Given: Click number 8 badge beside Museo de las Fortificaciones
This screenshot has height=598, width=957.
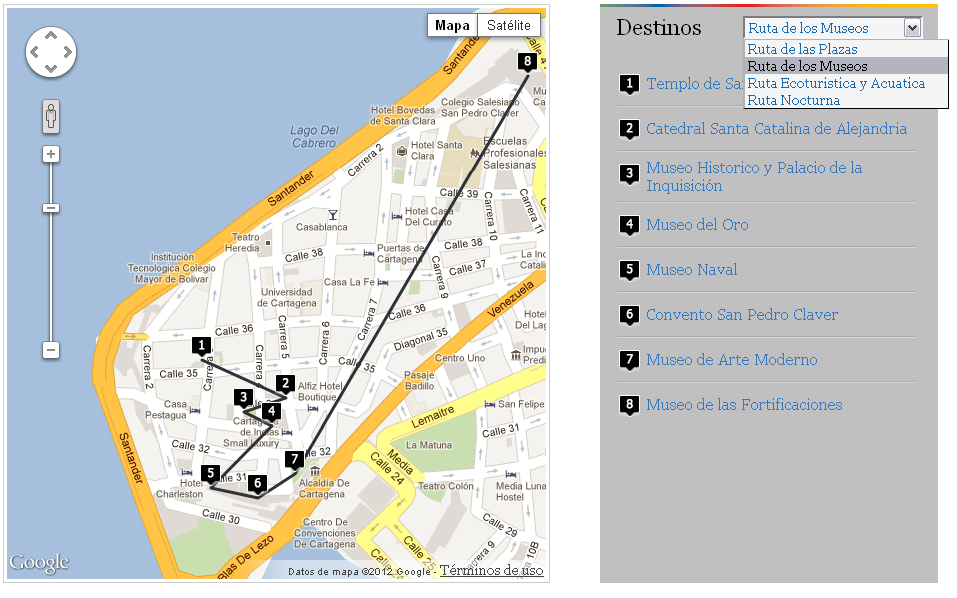Looking at the screenshot, I should (x=629, y=405).
